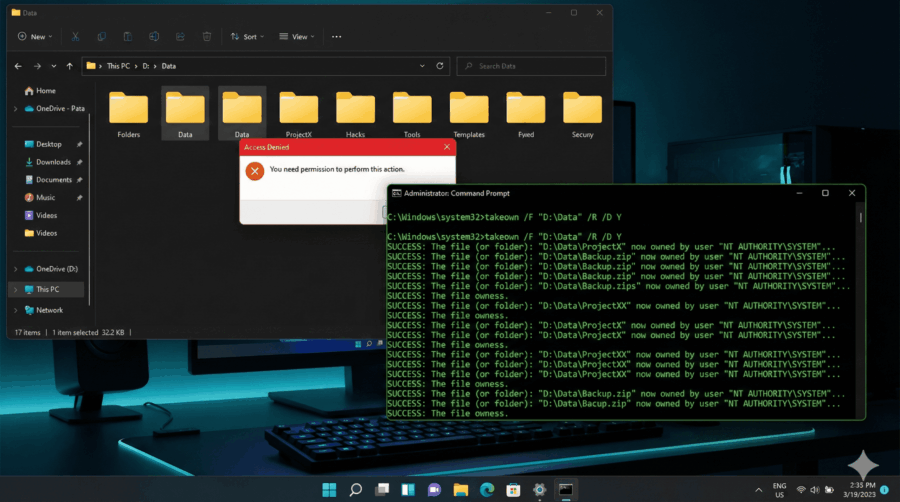The image size is (900, 502).
Task: Expand the Network tree node
Action: tap(15, 310)
